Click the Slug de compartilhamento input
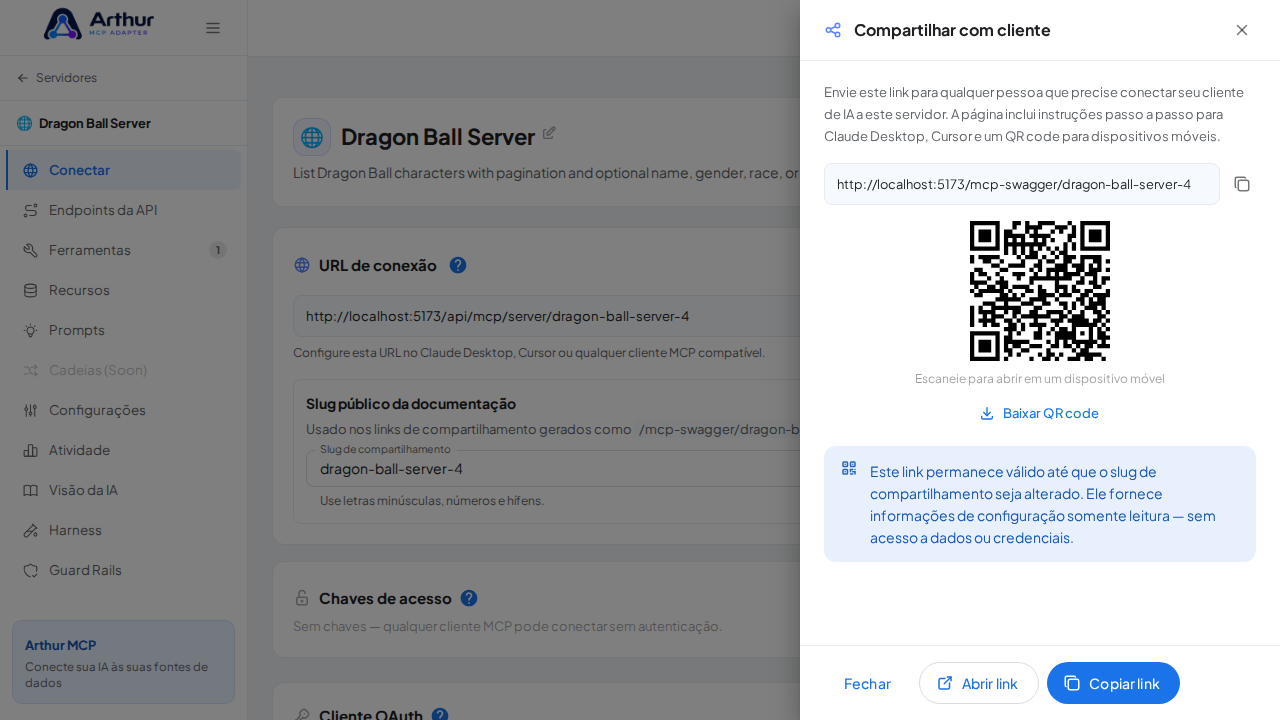This screenshot has width=1280, height=720. pyautogui.click(x=553, y=468)
